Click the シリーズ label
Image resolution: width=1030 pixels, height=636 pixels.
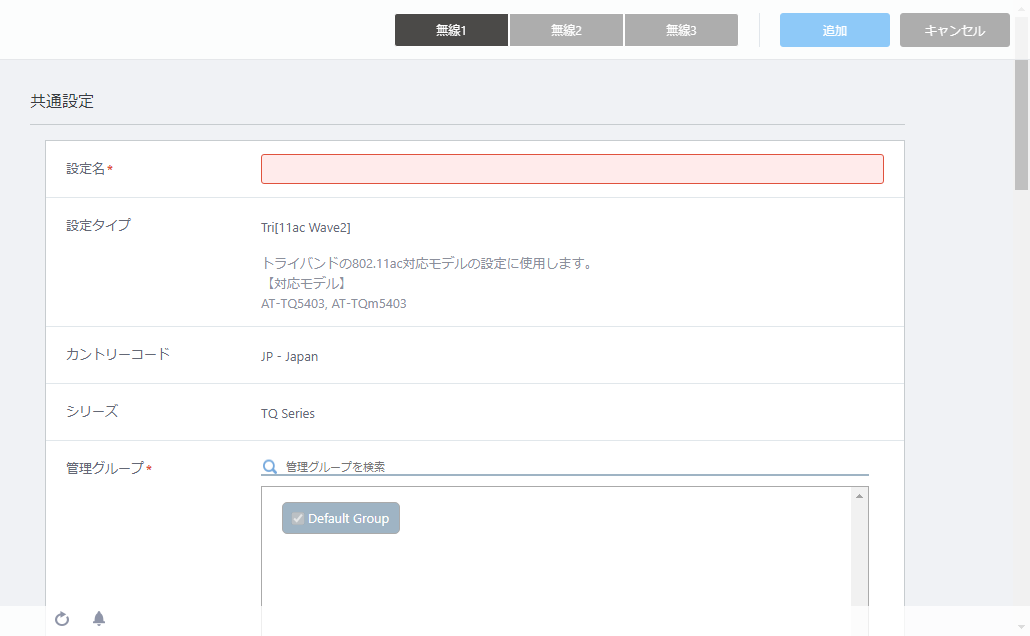(x=92, y=411)
